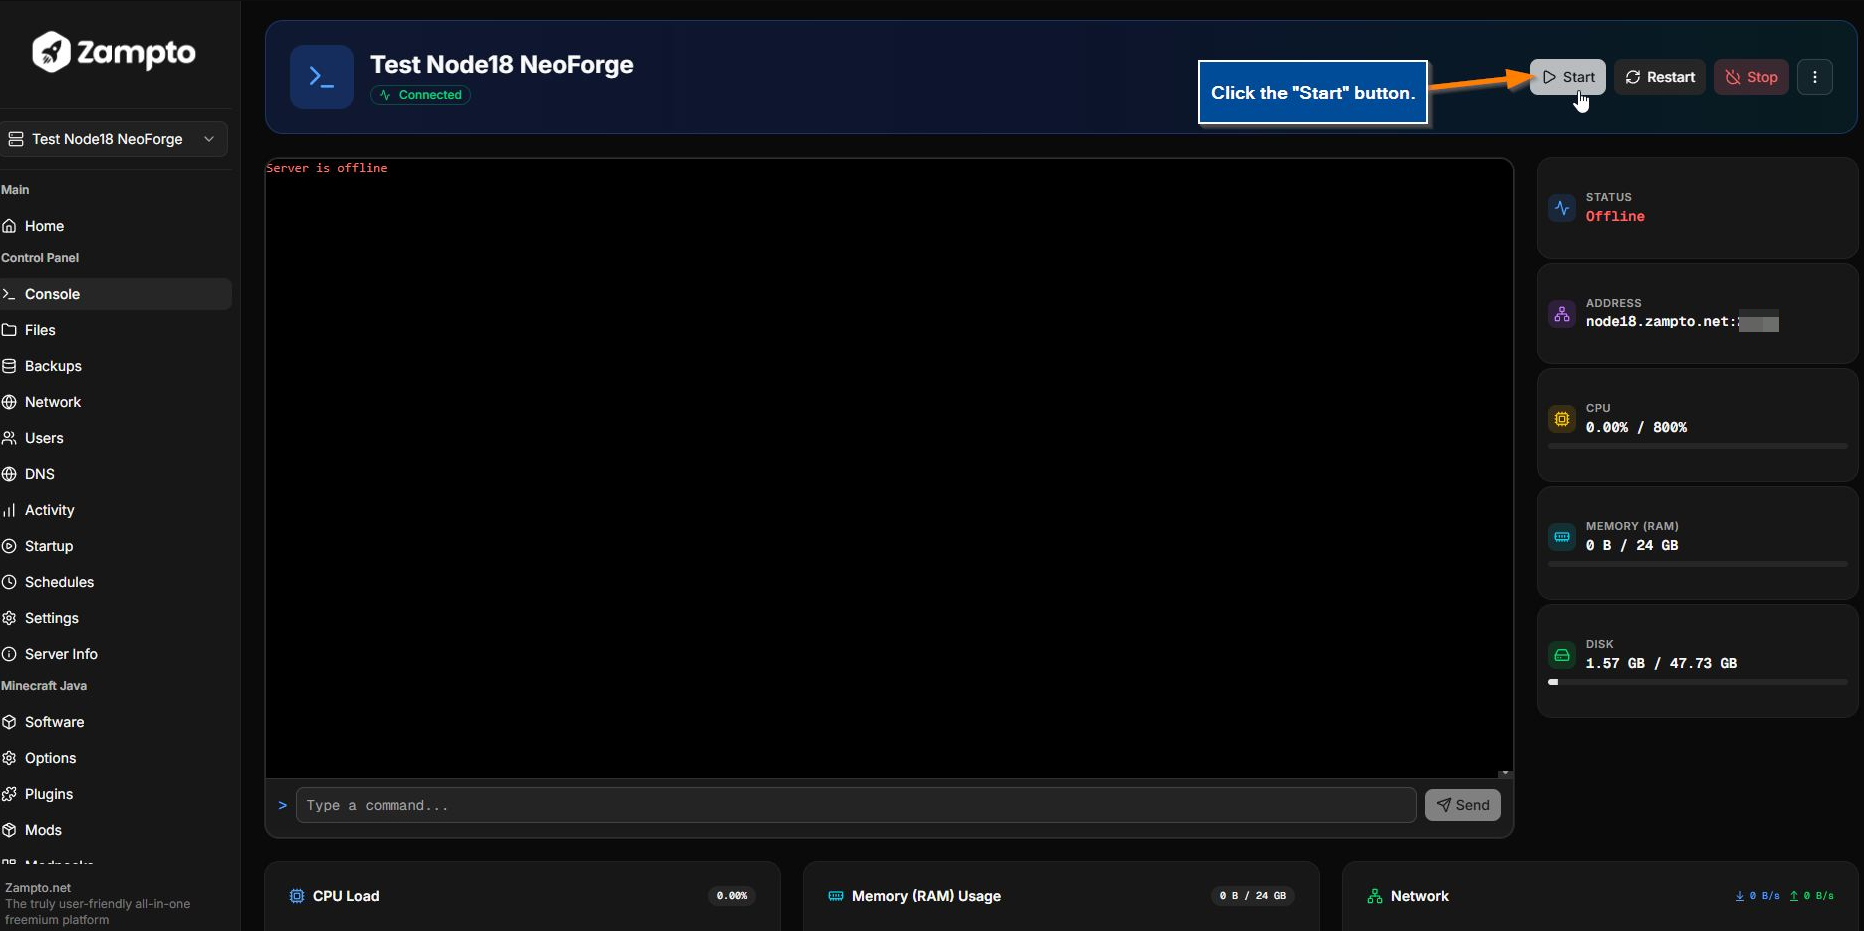
Task: Click the Memory (RAM) usage progress bar
Action: (1698, 564)
